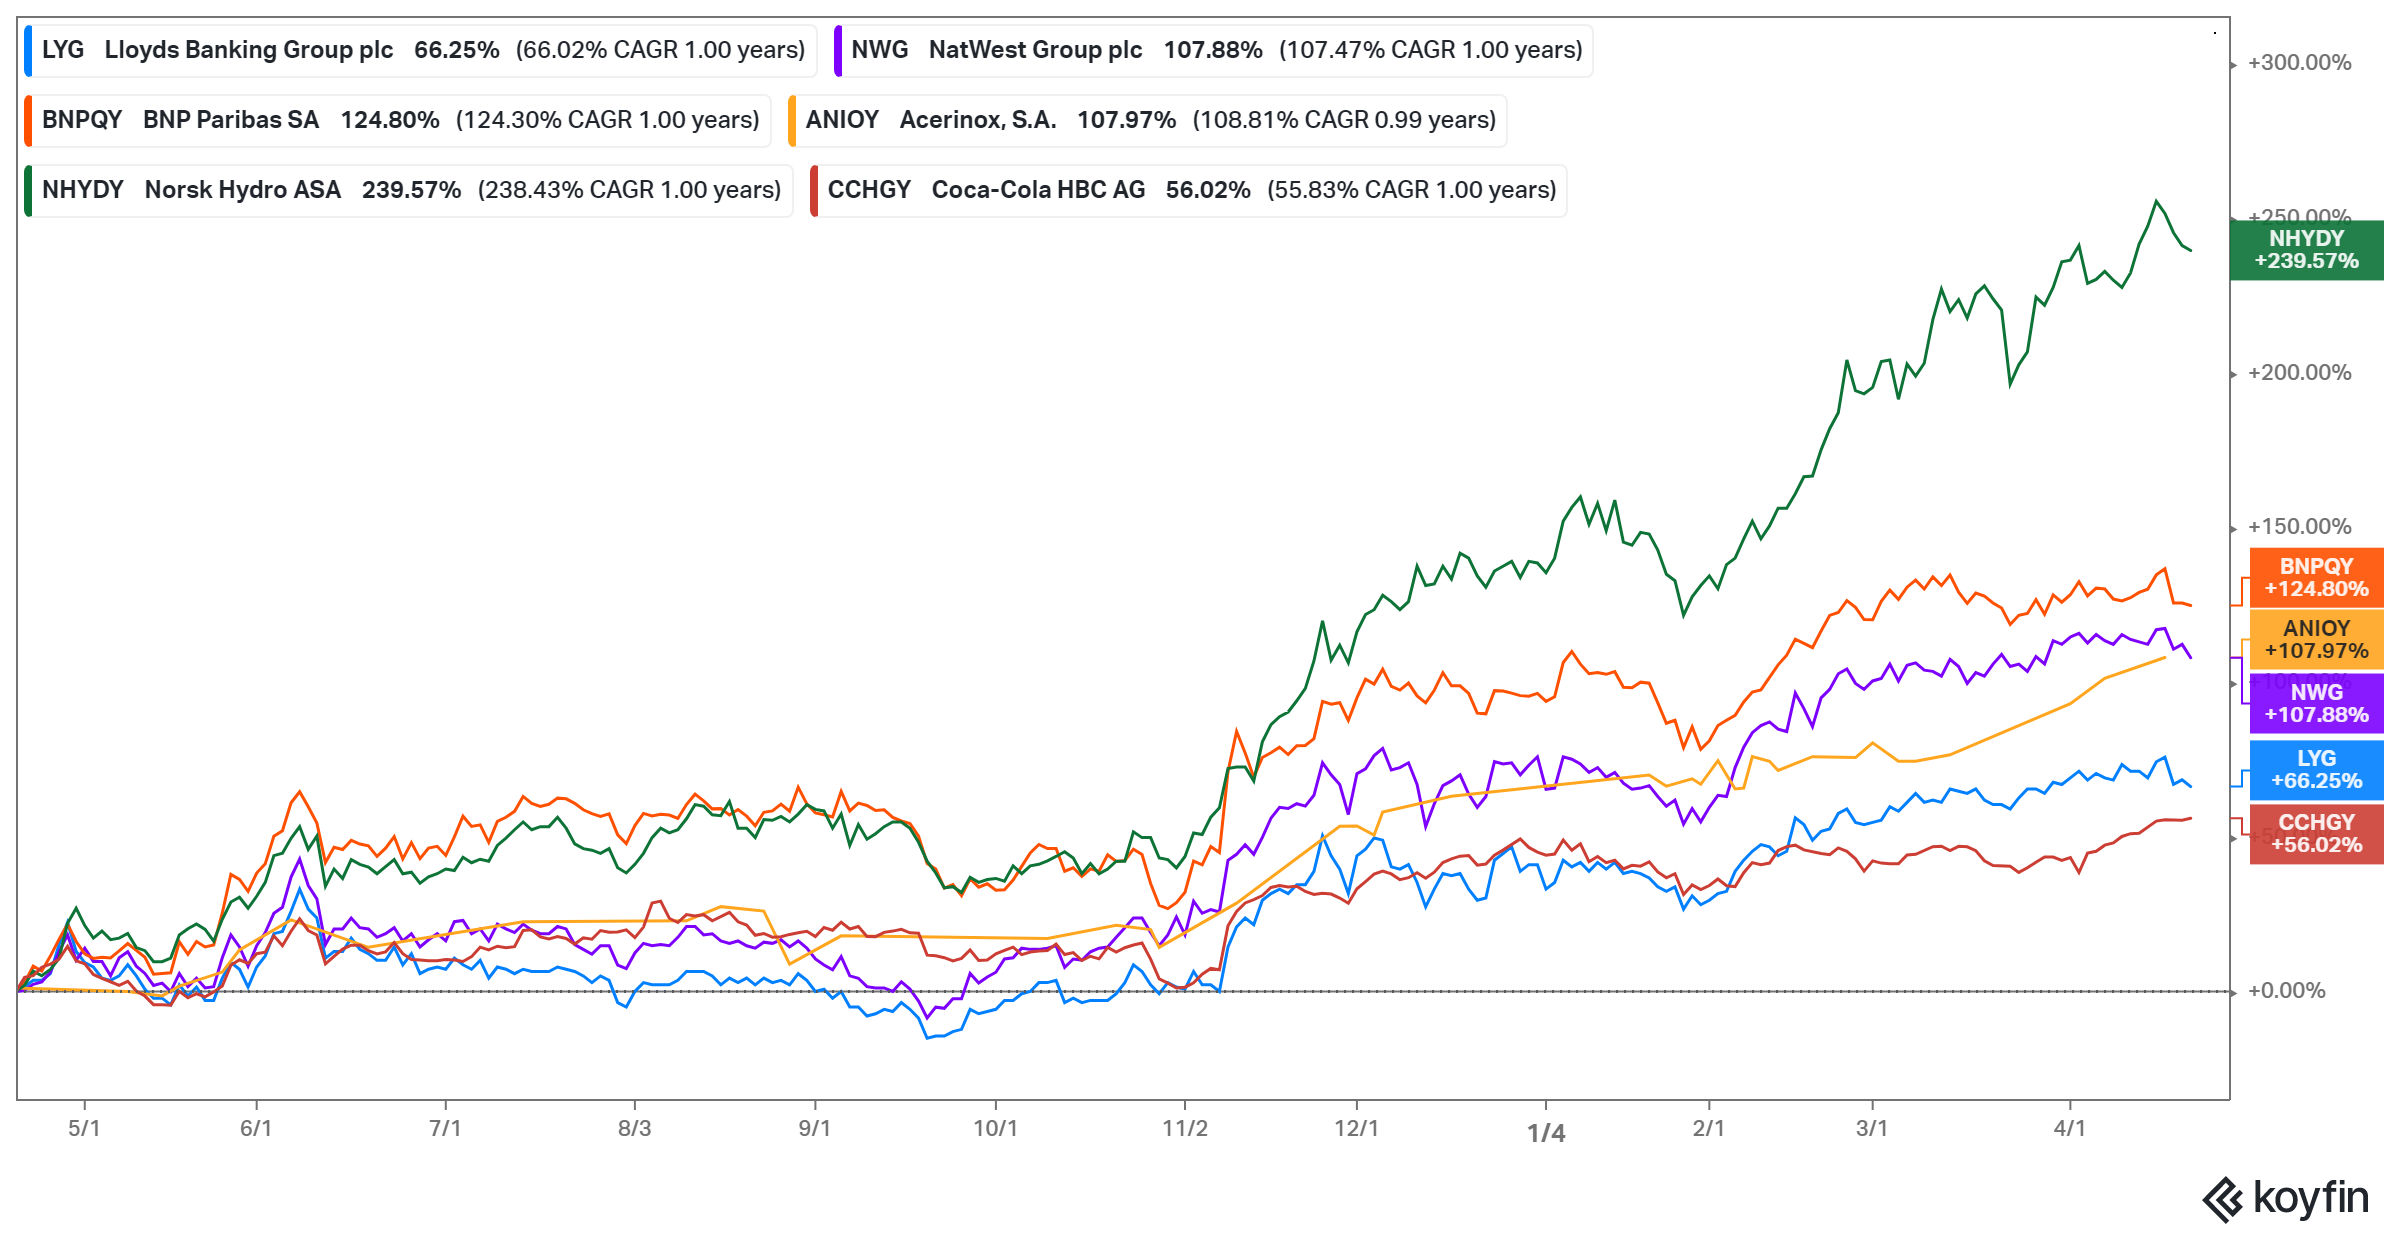This screenshot has height=1240, width=2400.
Task: Click the +150.00% y-axis label
Action: pyautogui.click(x=2299, y=527)
